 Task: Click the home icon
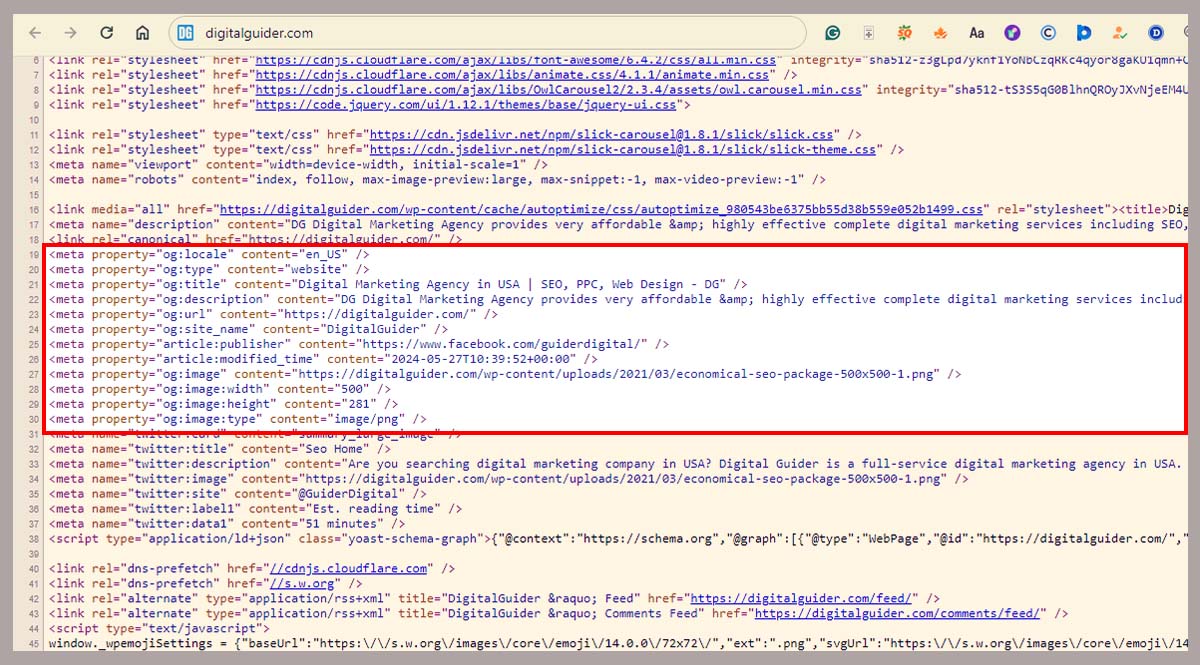(142, 32)
